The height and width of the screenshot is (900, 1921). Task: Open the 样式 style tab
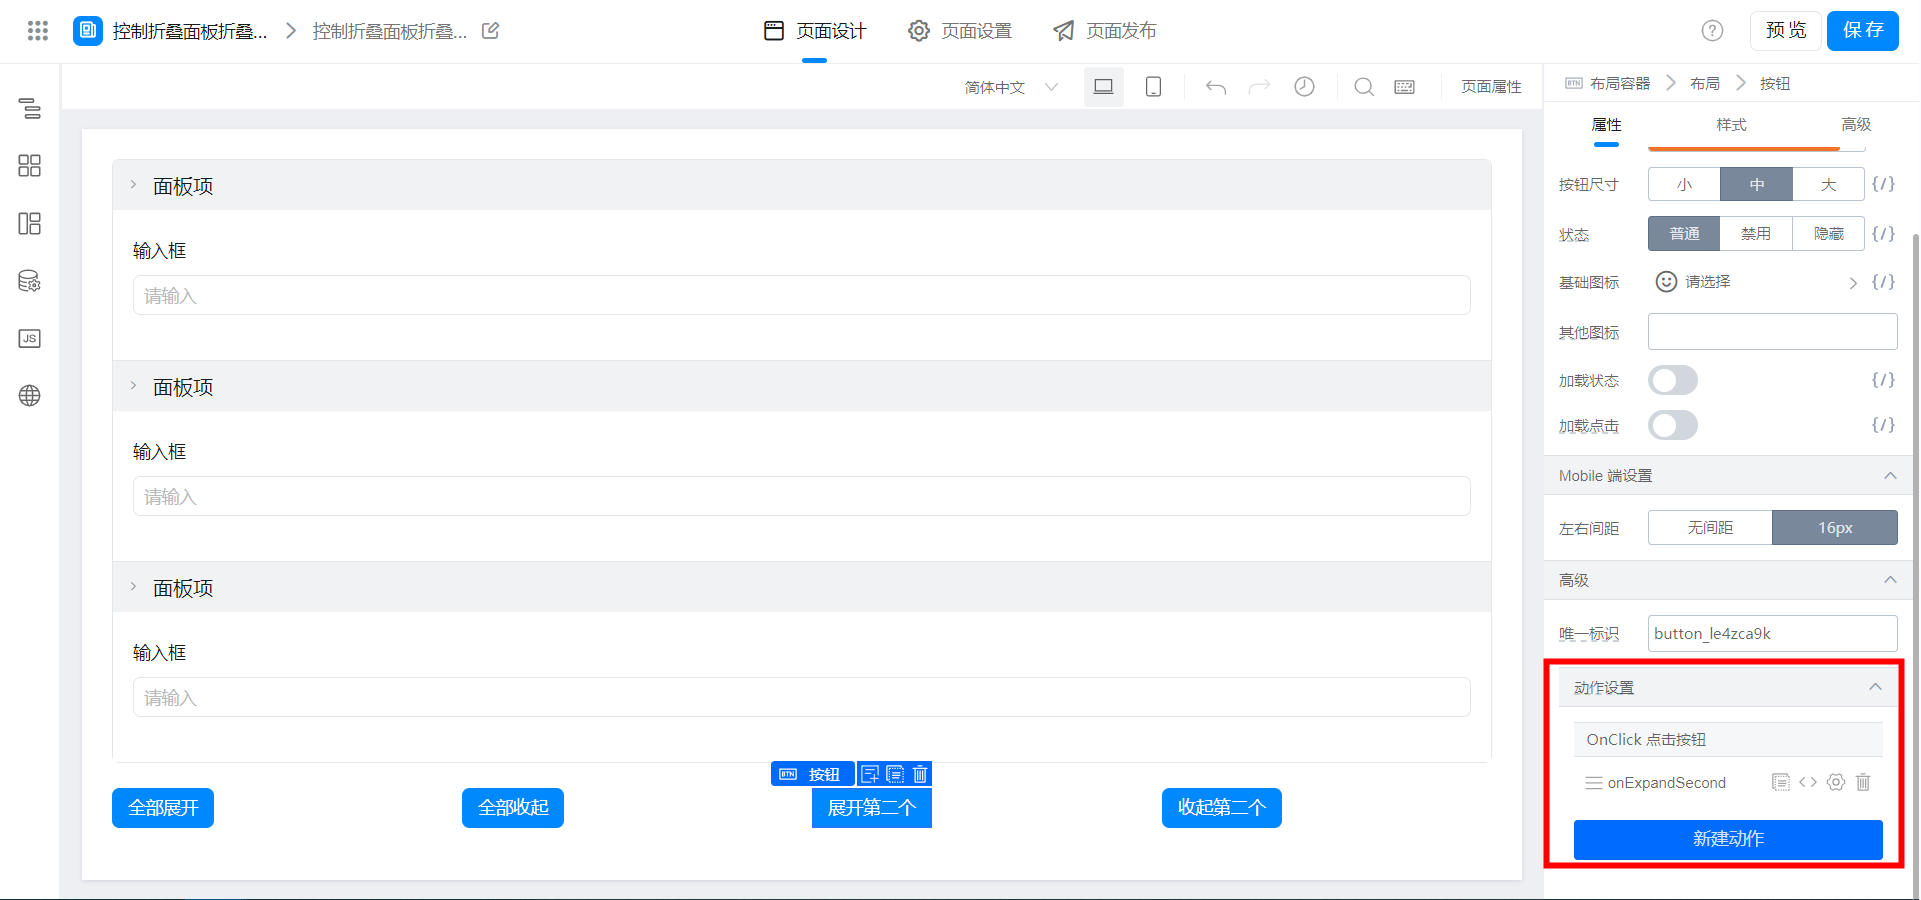[x=1731, y=125]
